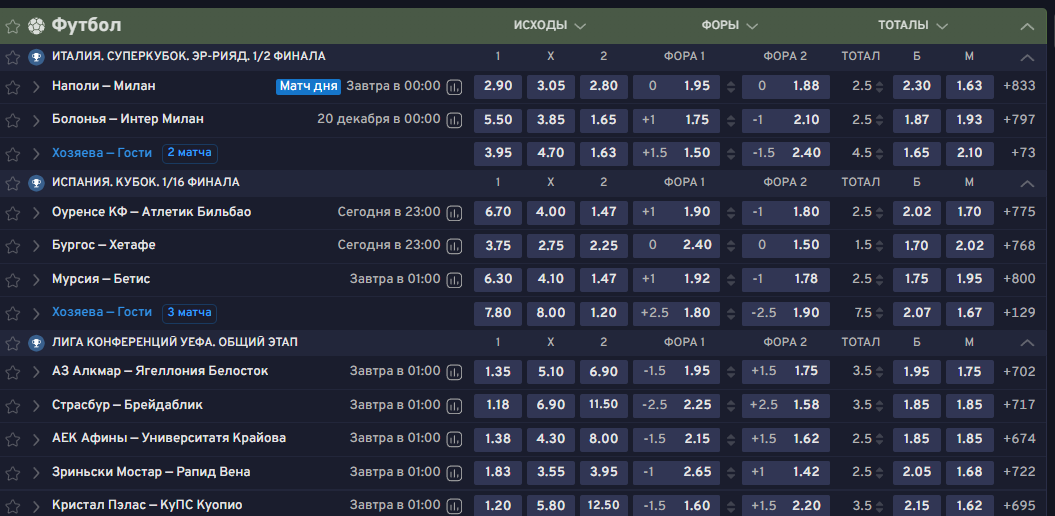
Task: Open statistics icon for Мурсия — Бетис
Action: coord(455,280)
